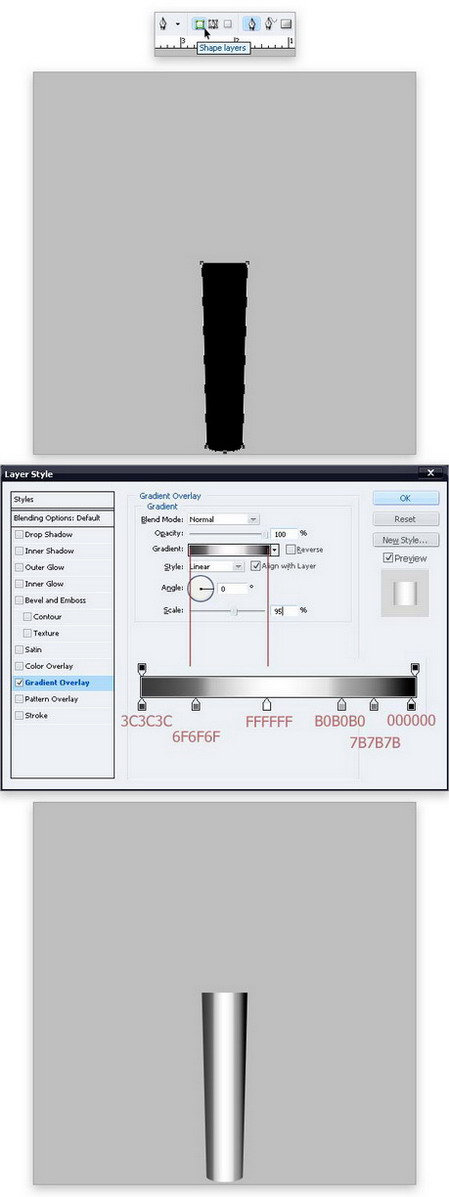Choose the Freeform Pen tool icon

(x=270, y=24)
